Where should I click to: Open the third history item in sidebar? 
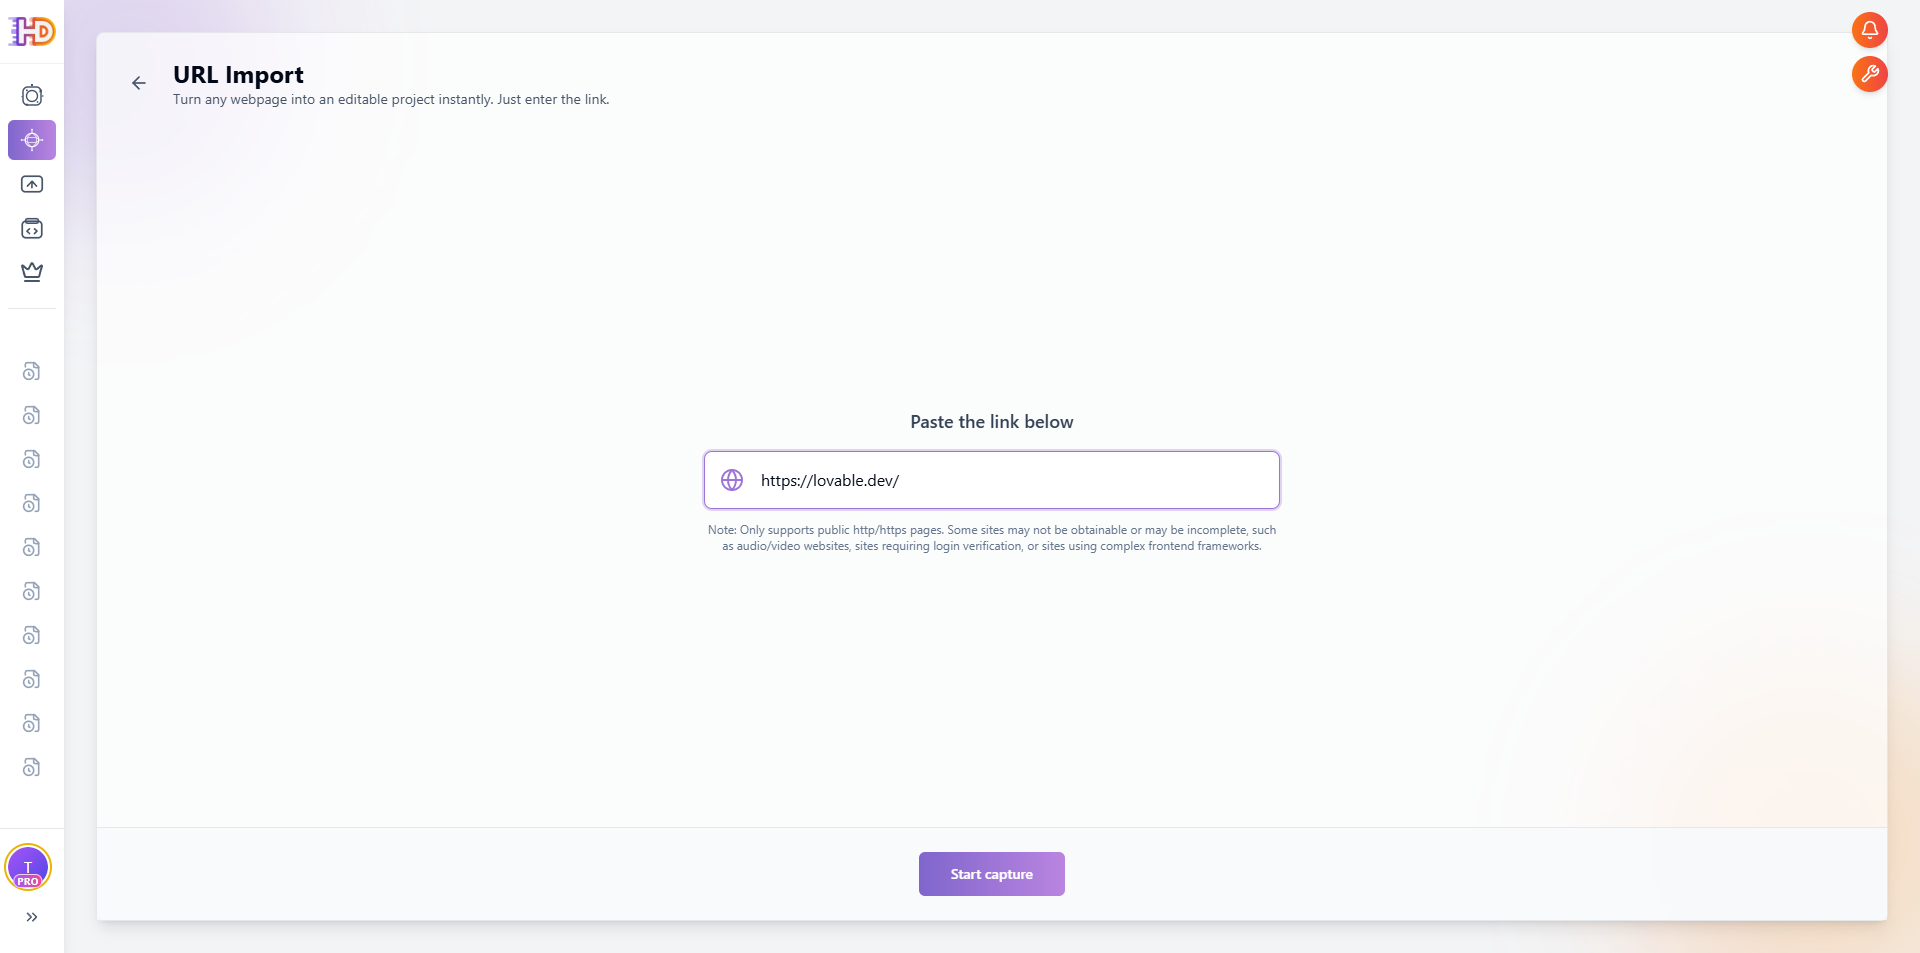tap(31, 459)
